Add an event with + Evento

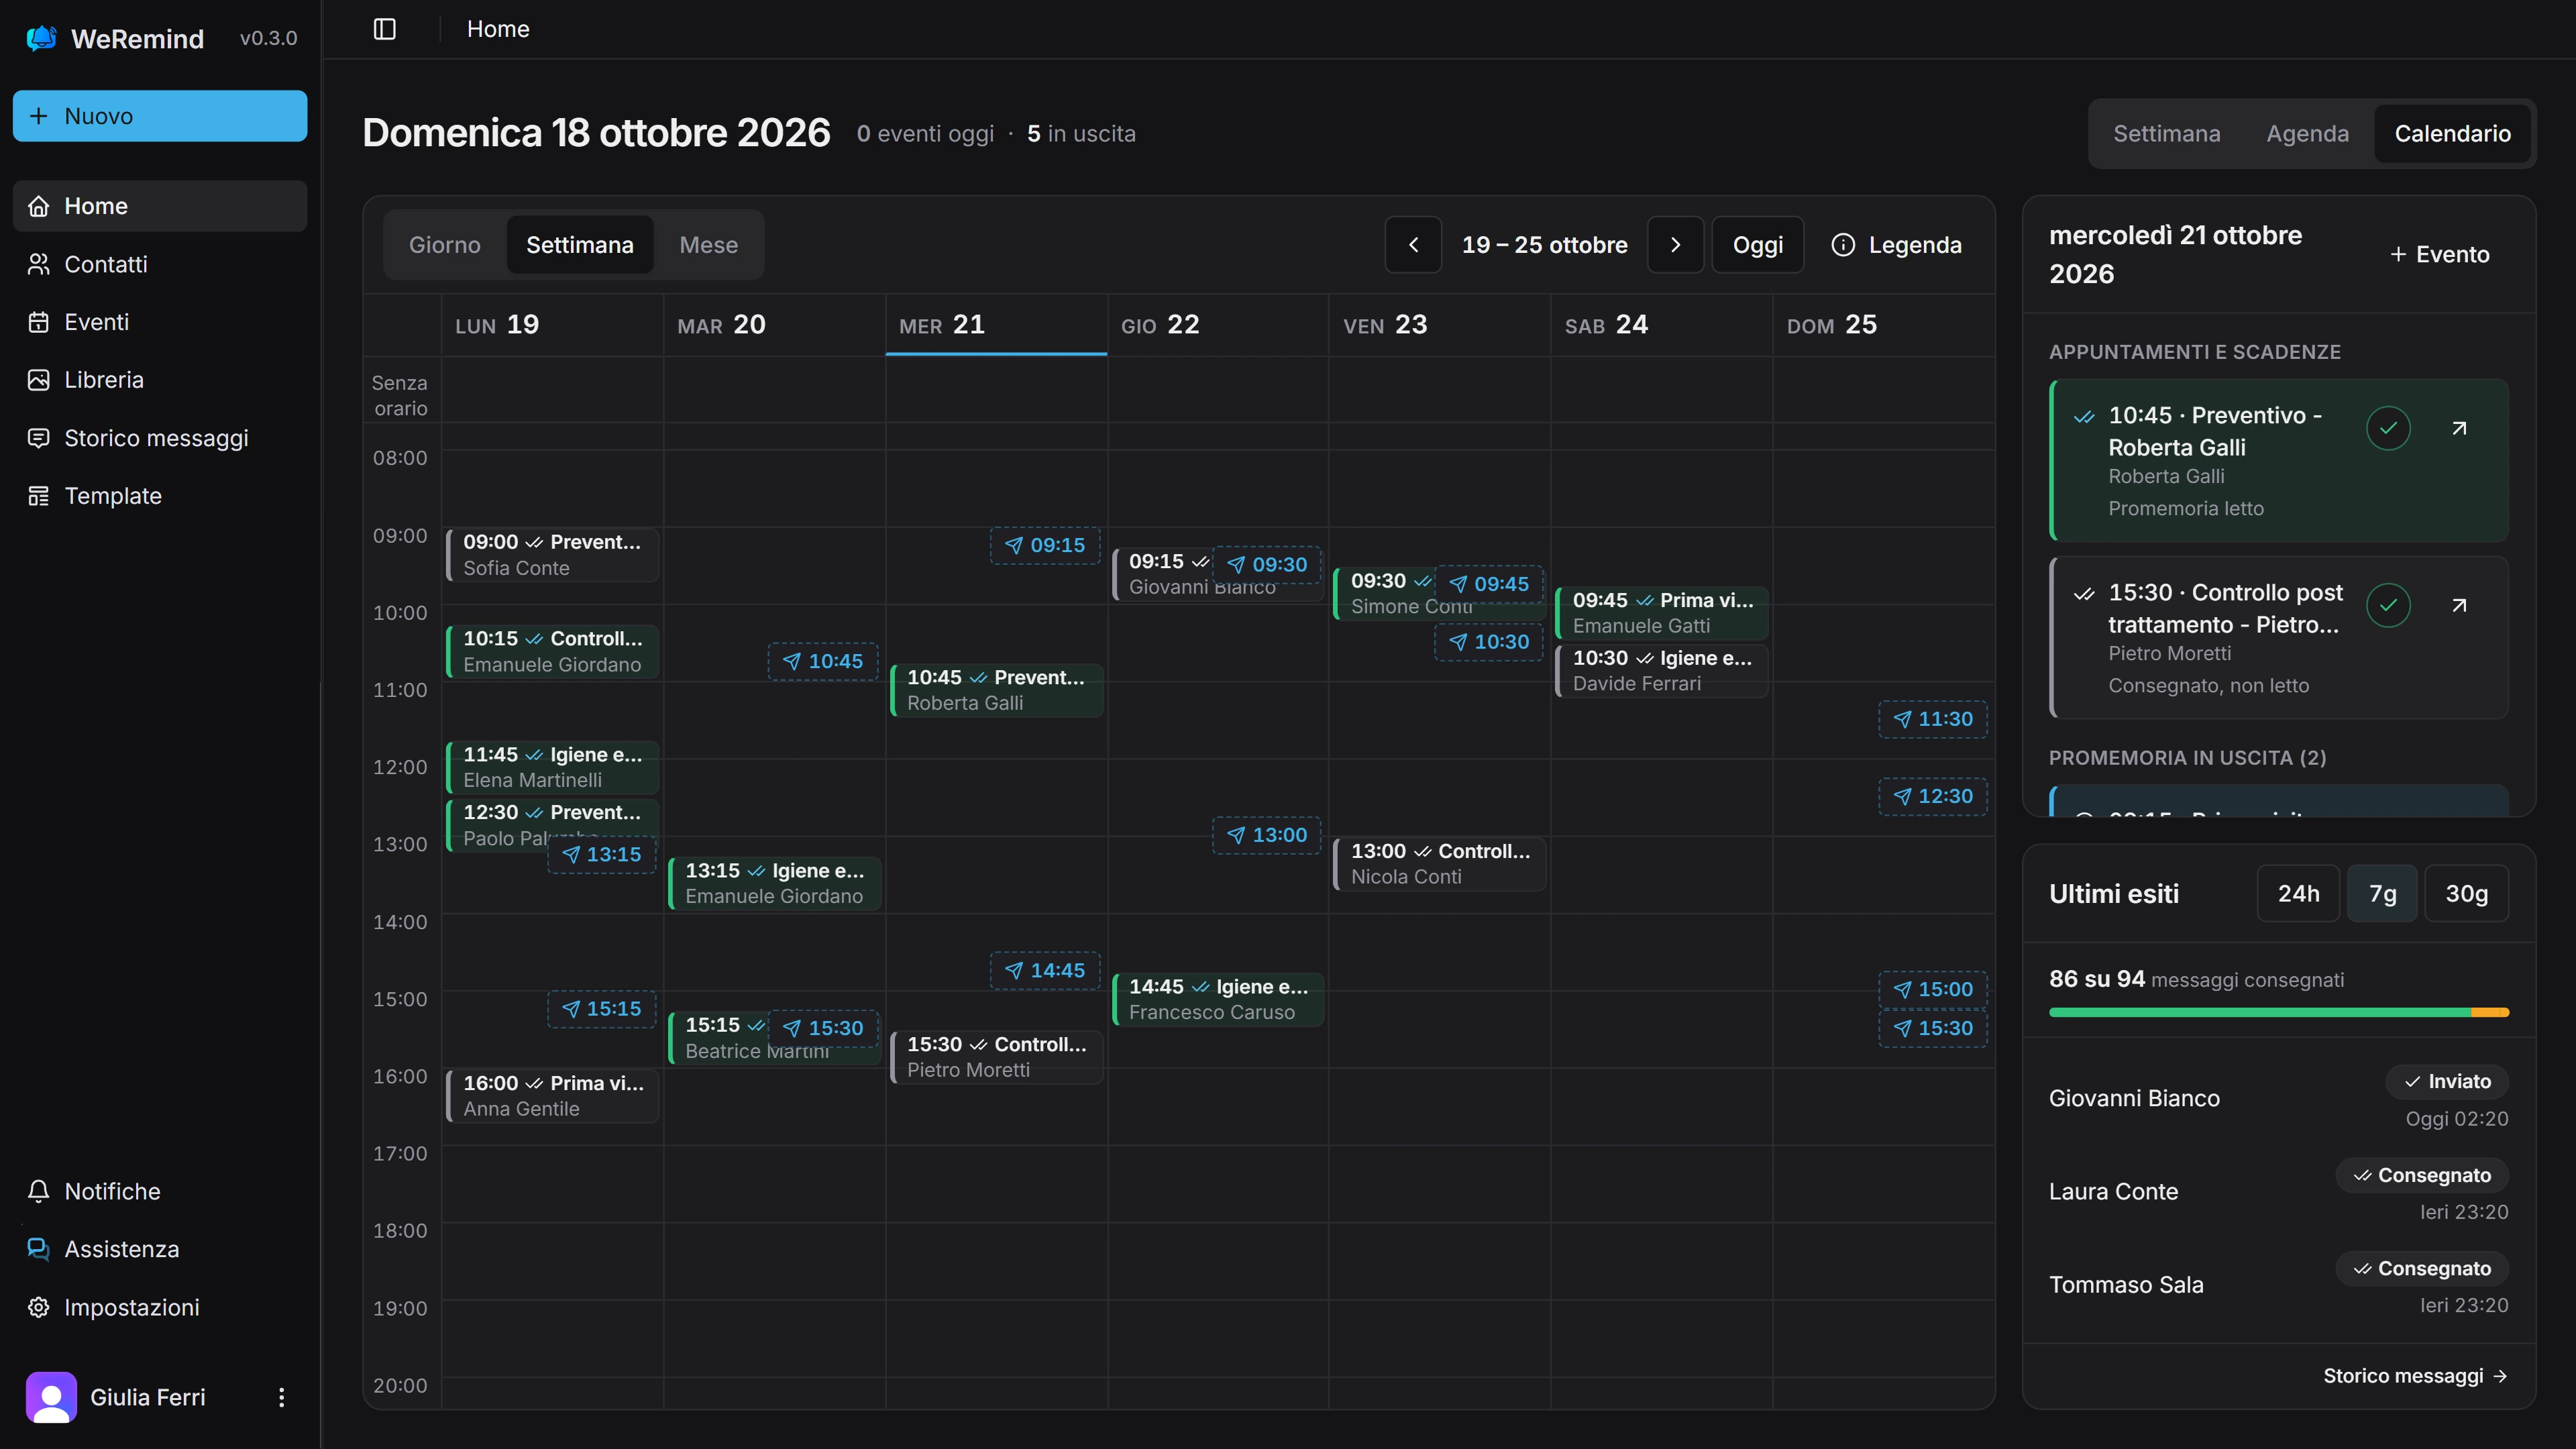click(2440, 255)
